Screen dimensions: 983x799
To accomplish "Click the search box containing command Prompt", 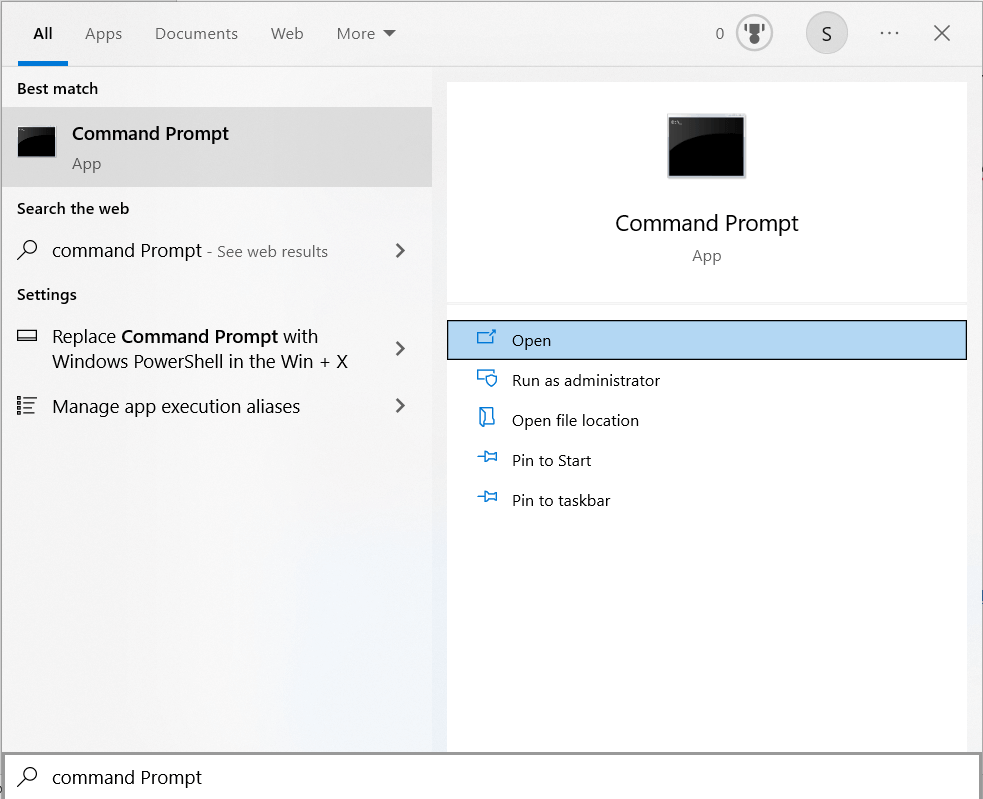I will (x=492, y=777).
